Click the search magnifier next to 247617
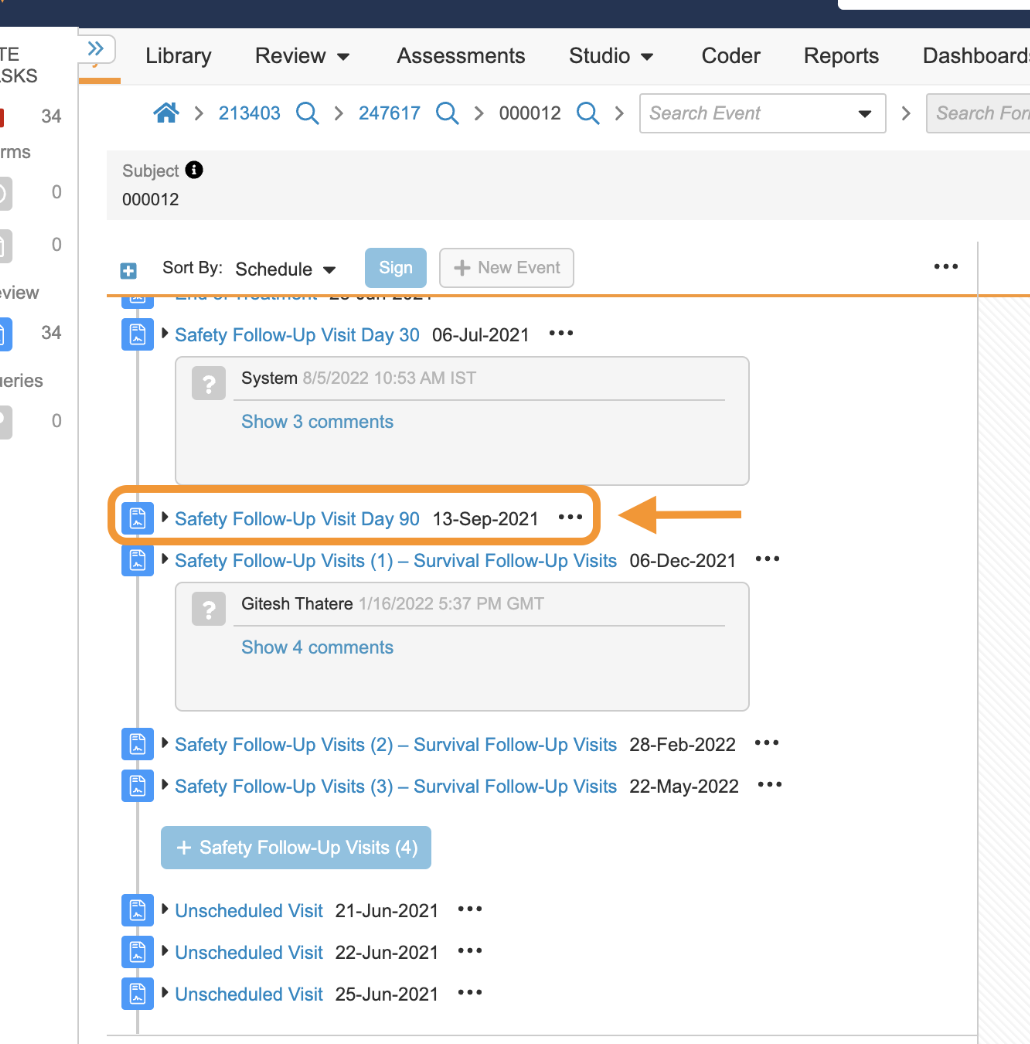The image size is (1030, 1044). 448,113
